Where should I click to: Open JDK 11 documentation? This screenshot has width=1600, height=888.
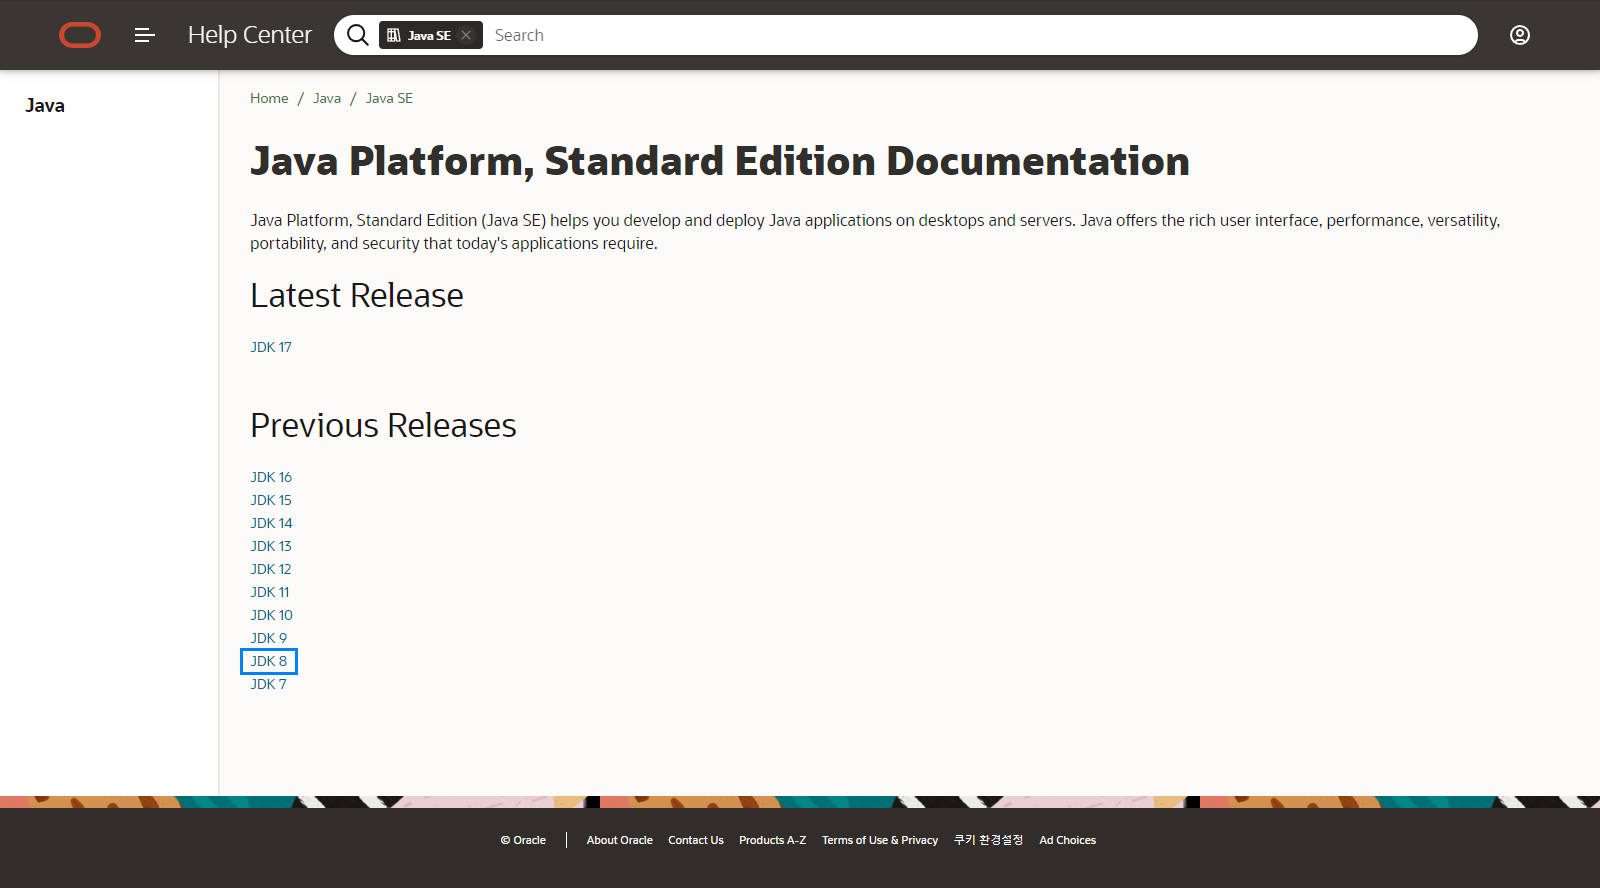click(x=270, y=592)
